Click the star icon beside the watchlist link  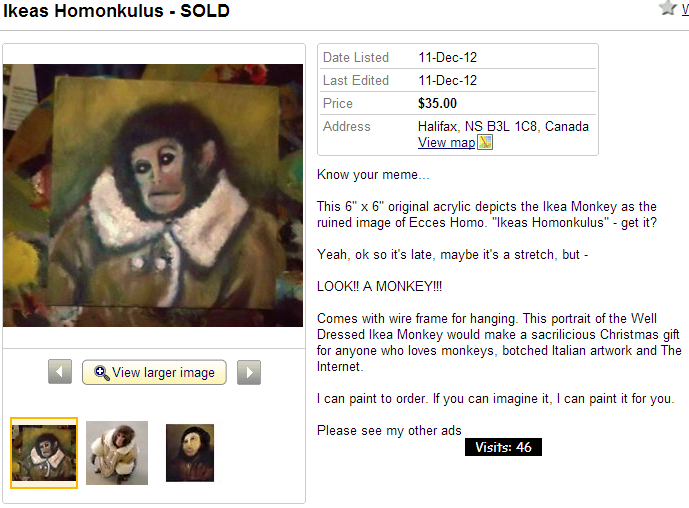(668, 8)
